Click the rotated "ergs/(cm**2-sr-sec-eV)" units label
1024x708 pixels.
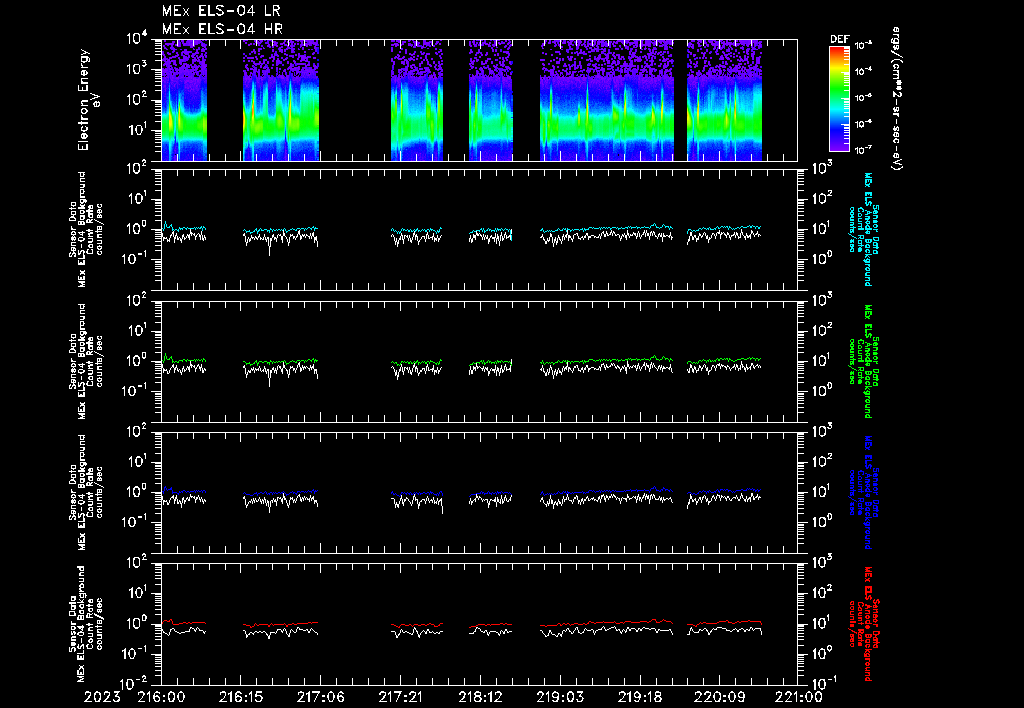[x=897, y=98]
